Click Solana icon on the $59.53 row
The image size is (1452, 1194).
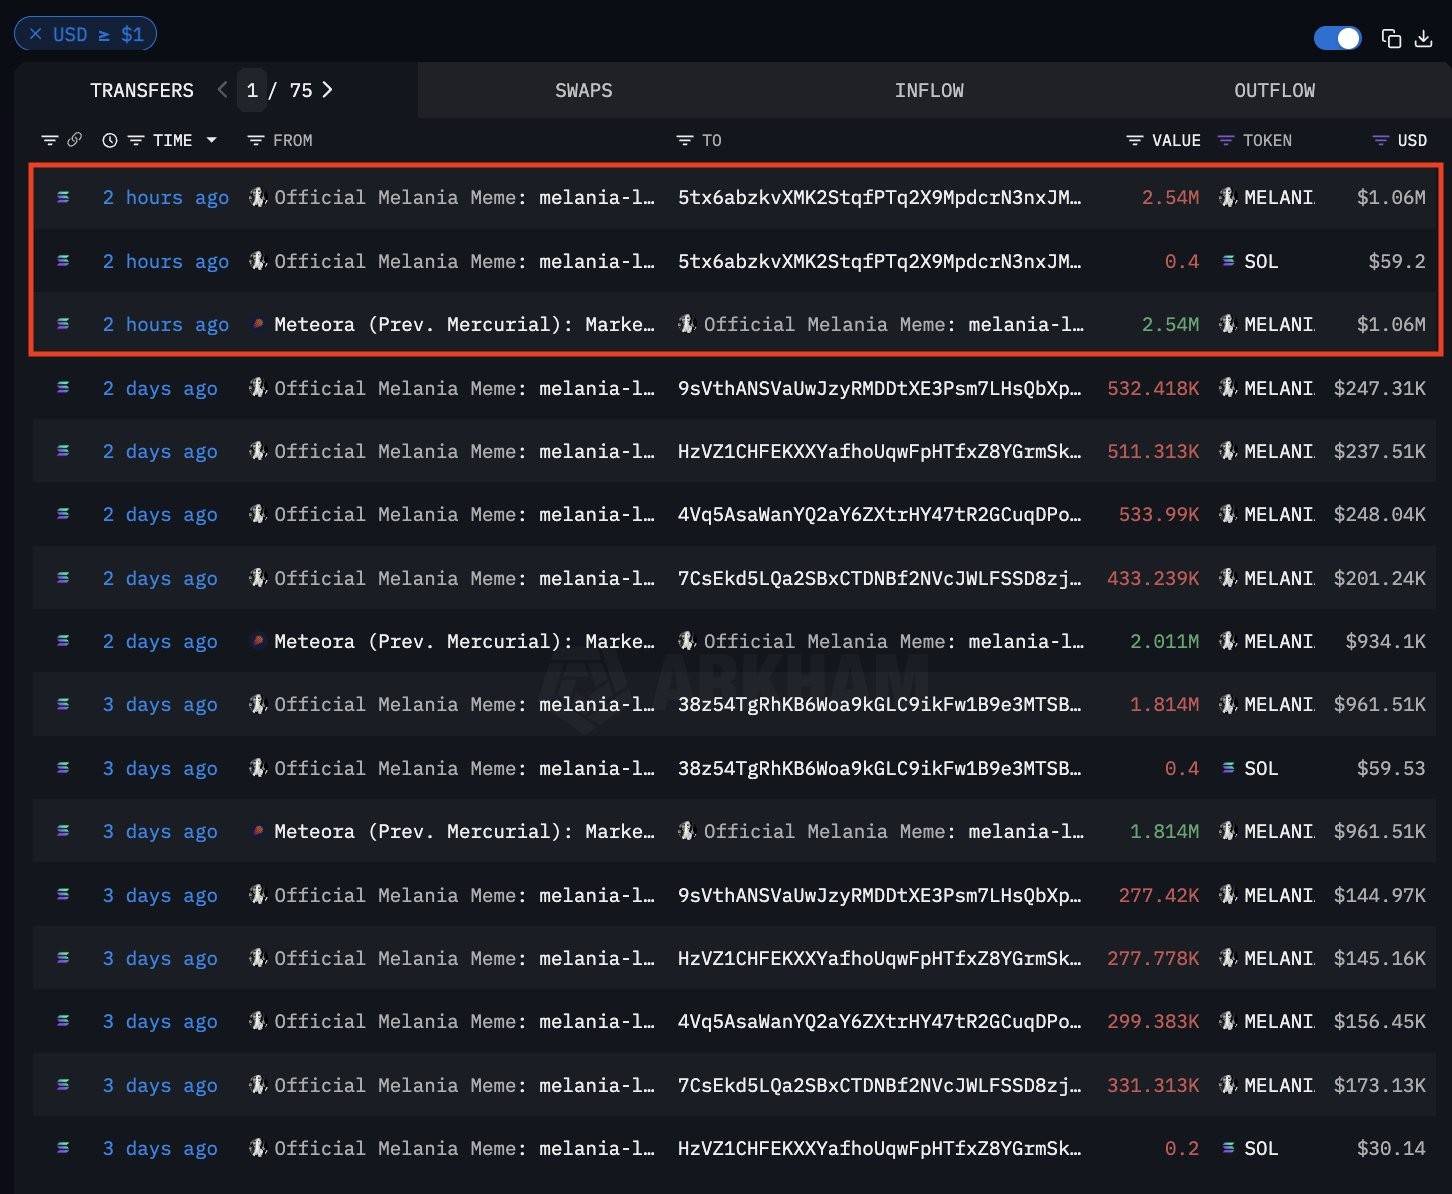[63, 768]
